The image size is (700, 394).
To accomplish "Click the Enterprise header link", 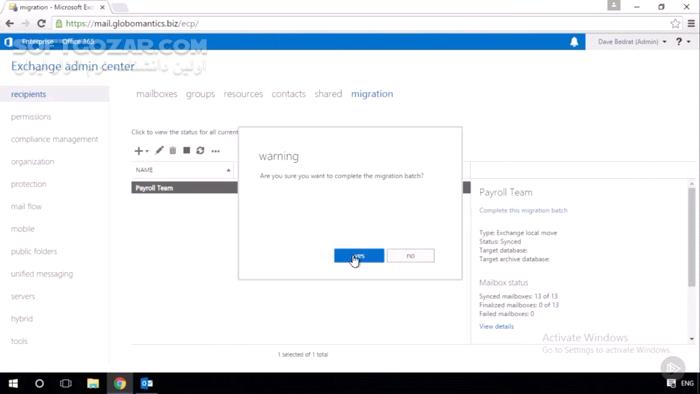I will (38, 41).
